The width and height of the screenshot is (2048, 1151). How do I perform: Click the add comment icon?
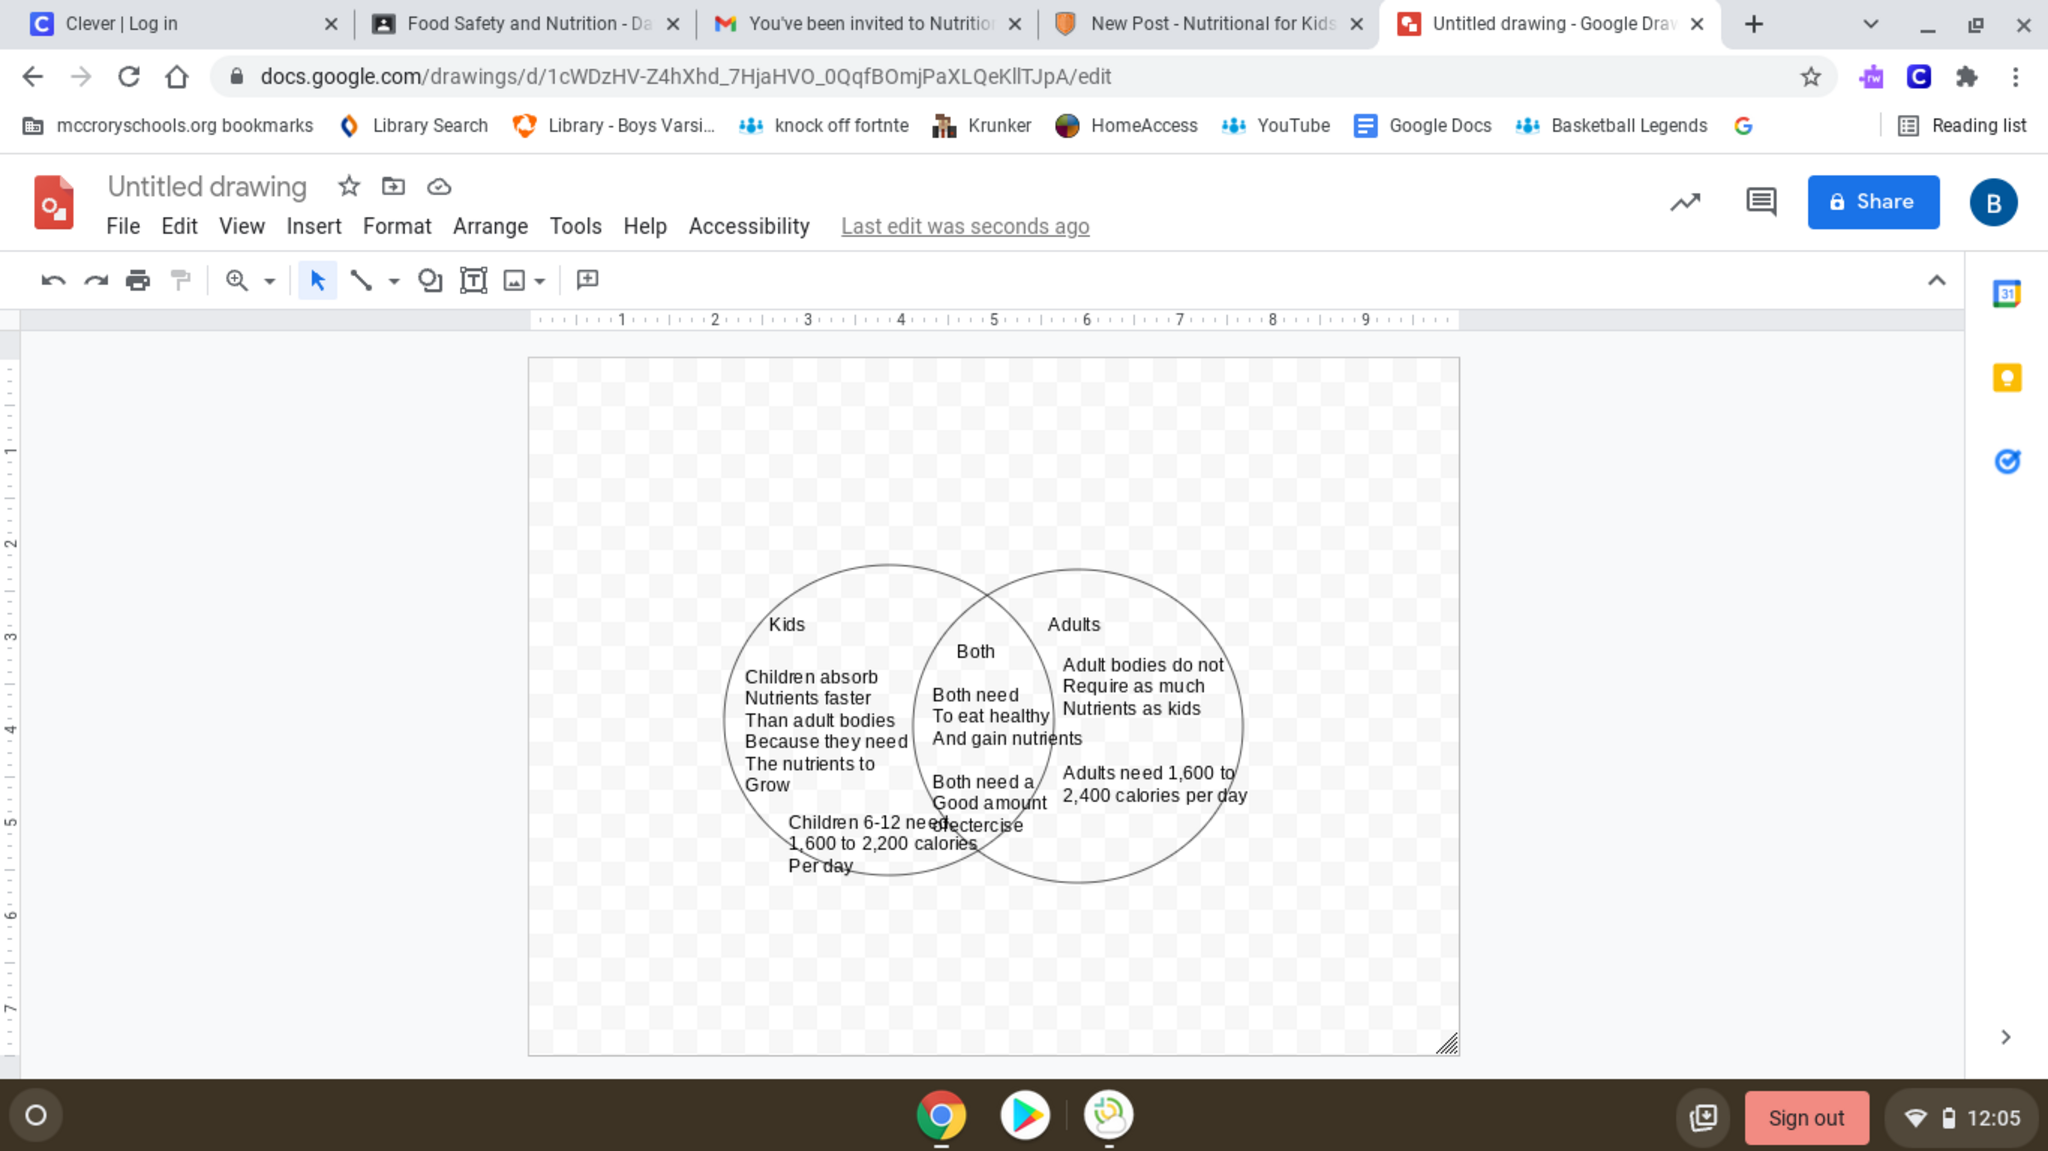pyautogui.click(x=588, y=280)
